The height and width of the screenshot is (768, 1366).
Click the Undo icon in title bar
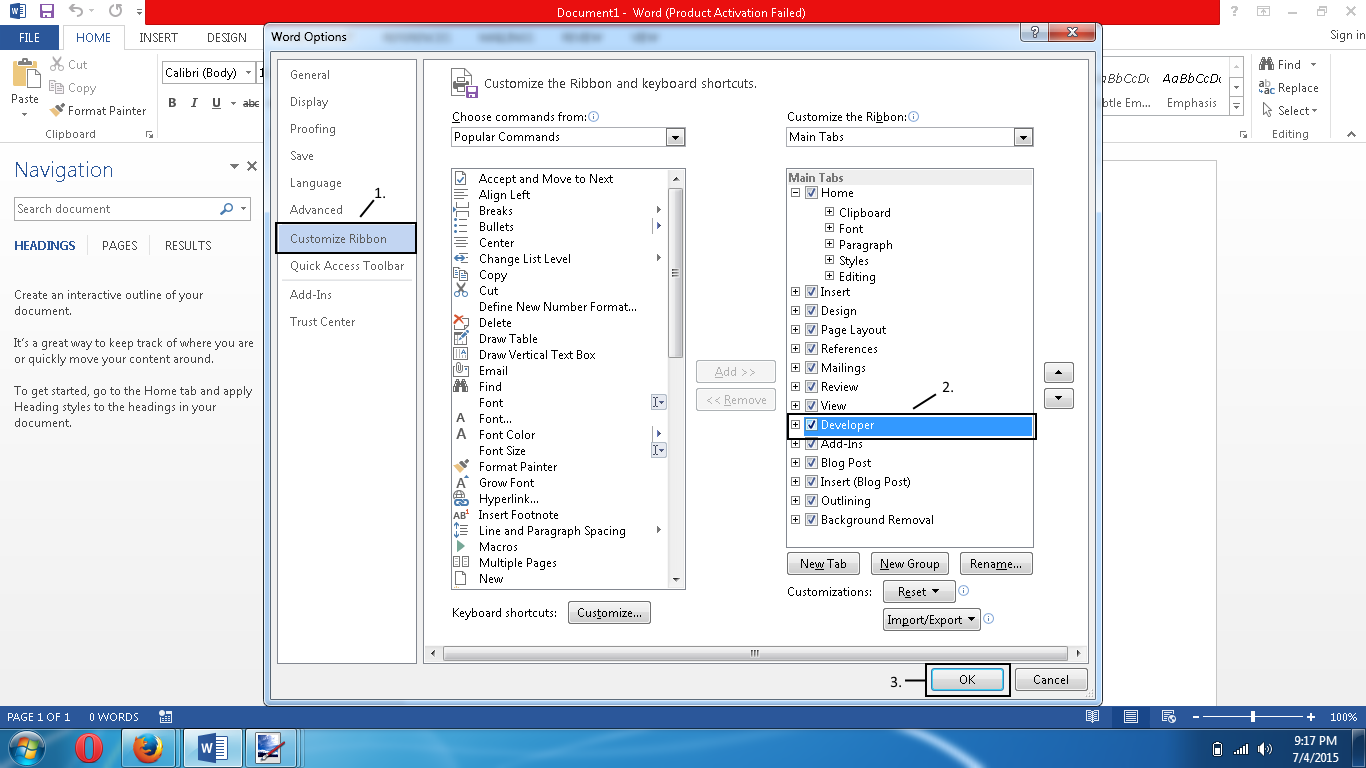point(76,12)
